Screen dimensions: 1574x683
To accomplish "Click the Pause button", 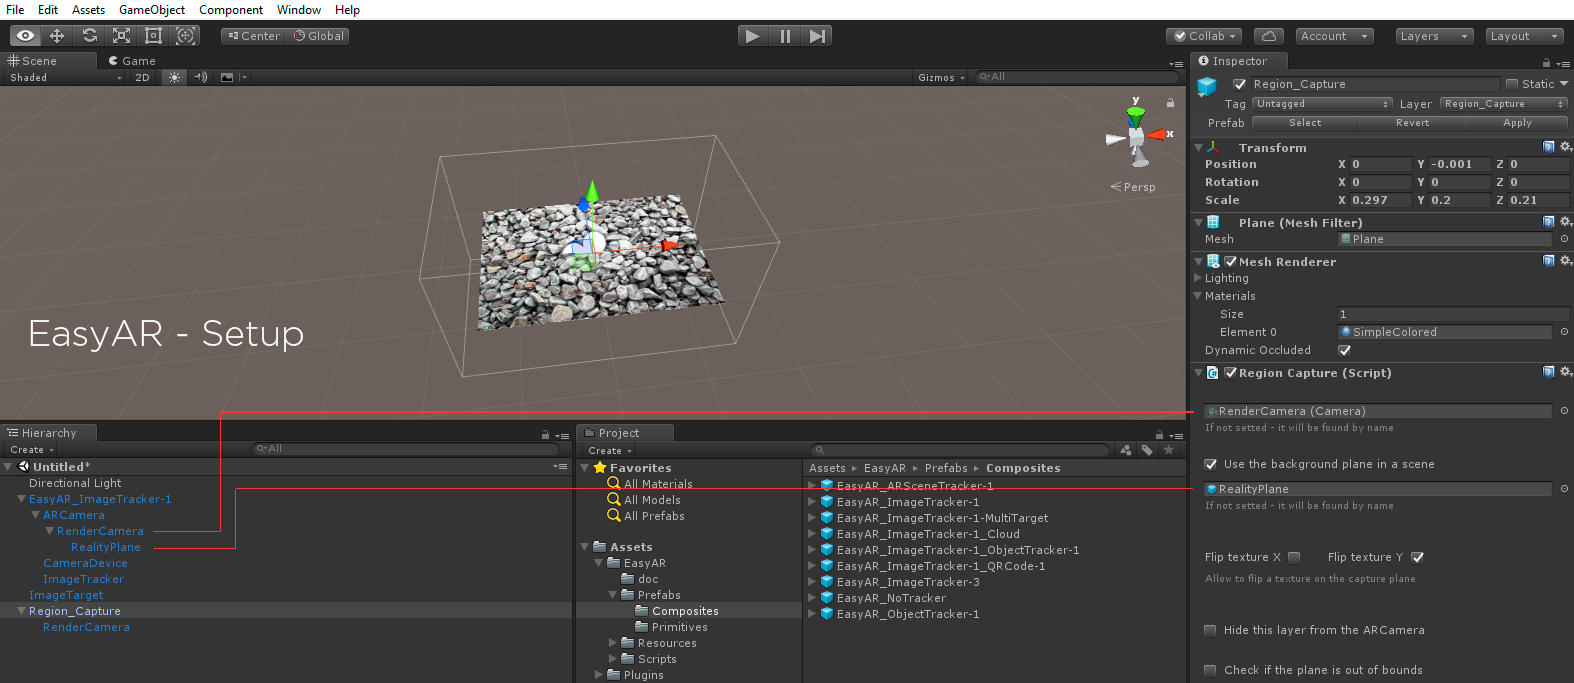I will pyautogui.click(x=785, y=36).
